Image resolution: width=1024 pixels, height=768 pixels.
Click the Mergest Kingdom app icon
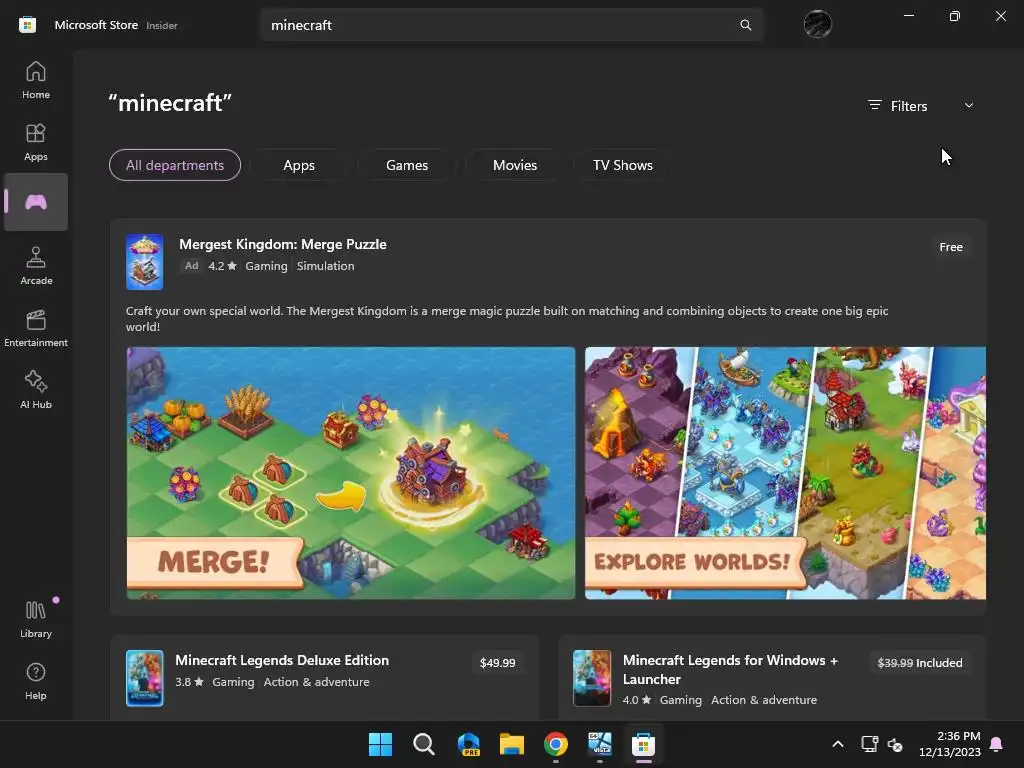144,262
